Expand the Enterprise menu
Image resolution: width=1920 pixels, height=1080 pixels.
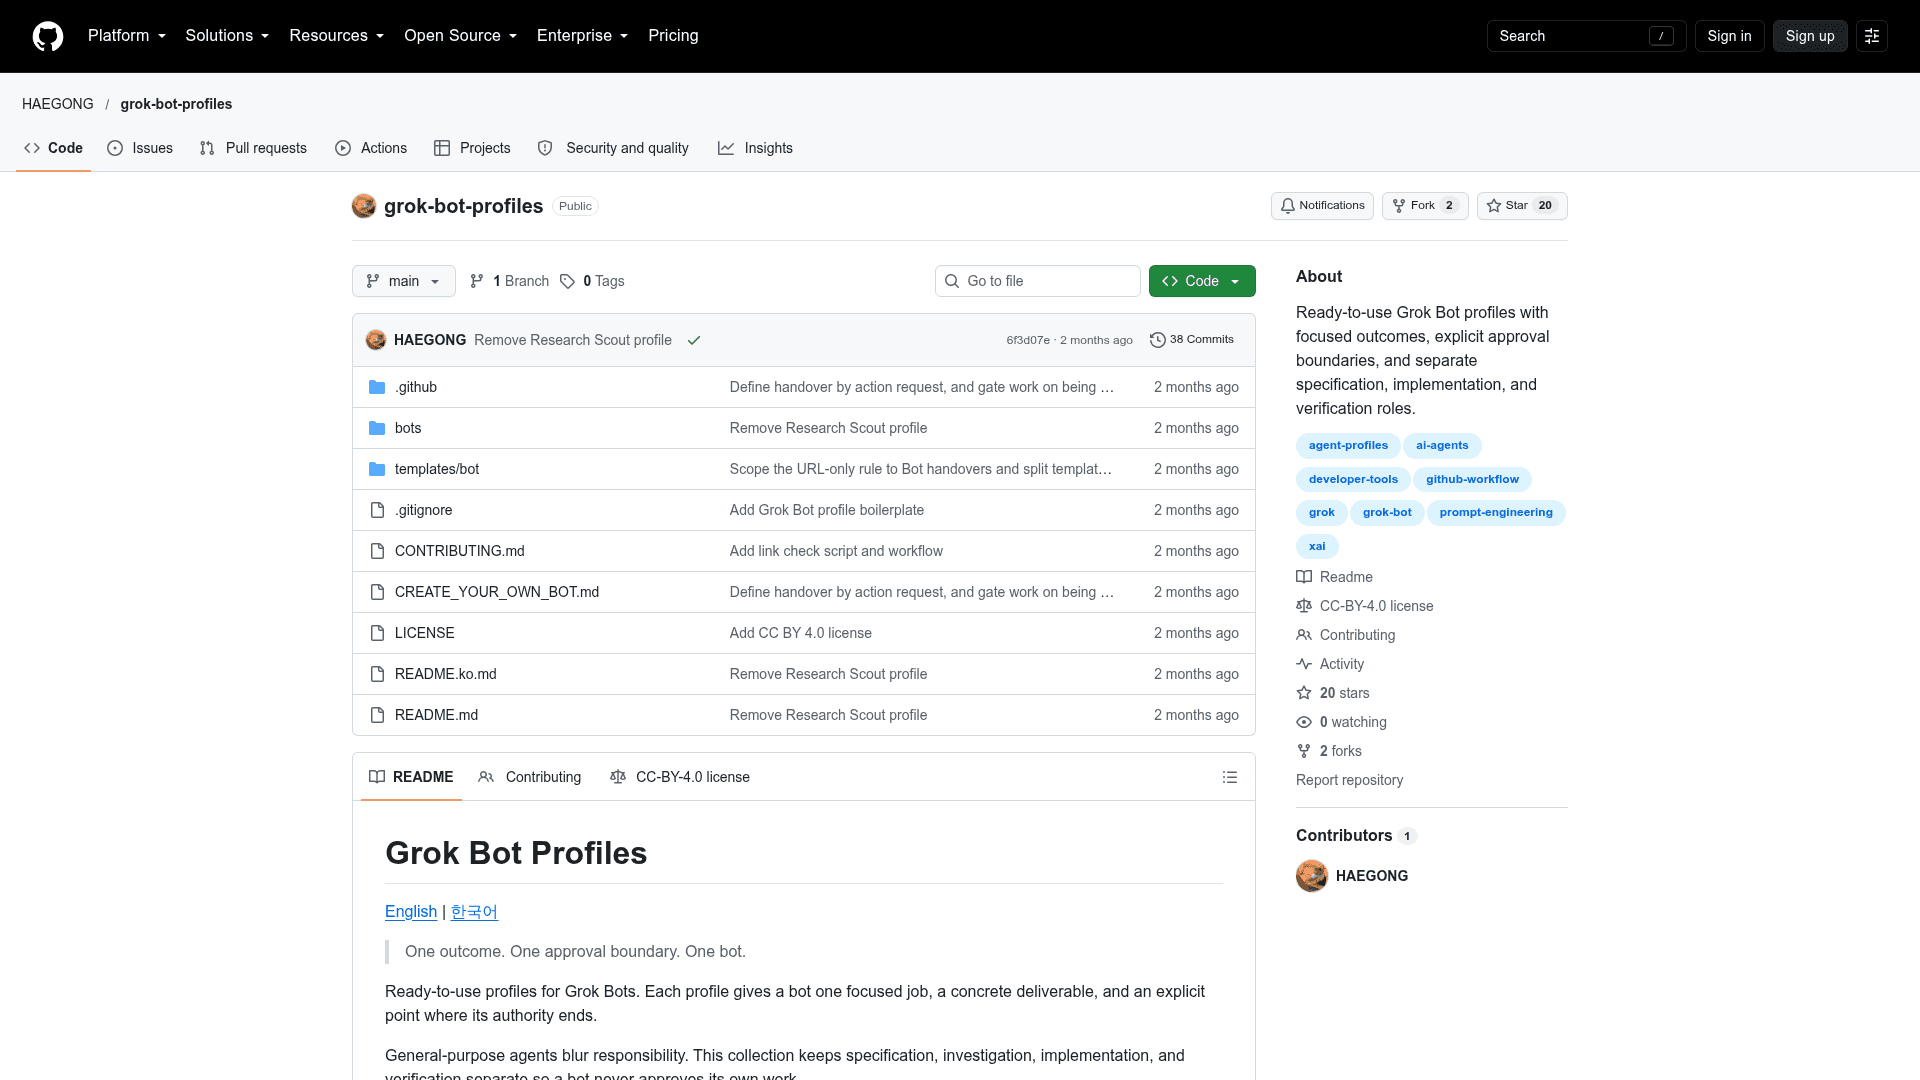coord(583,36)
